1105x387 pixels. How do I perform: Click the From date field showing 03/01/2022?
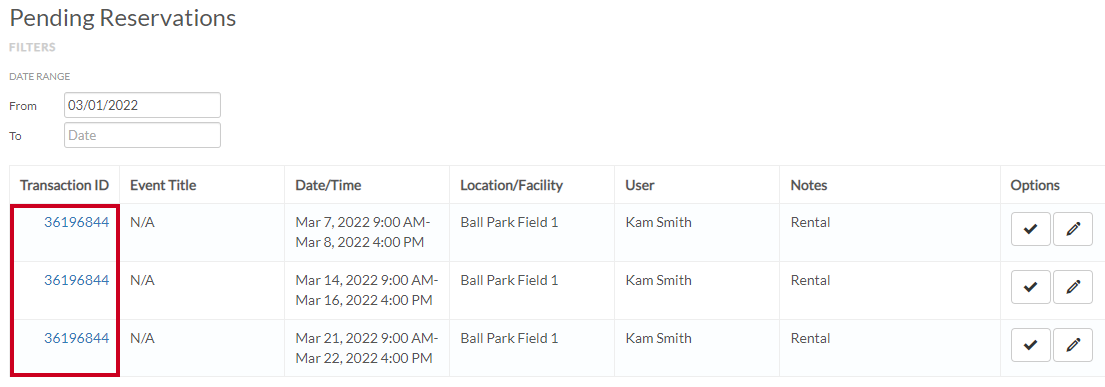[x=142, y=105]
